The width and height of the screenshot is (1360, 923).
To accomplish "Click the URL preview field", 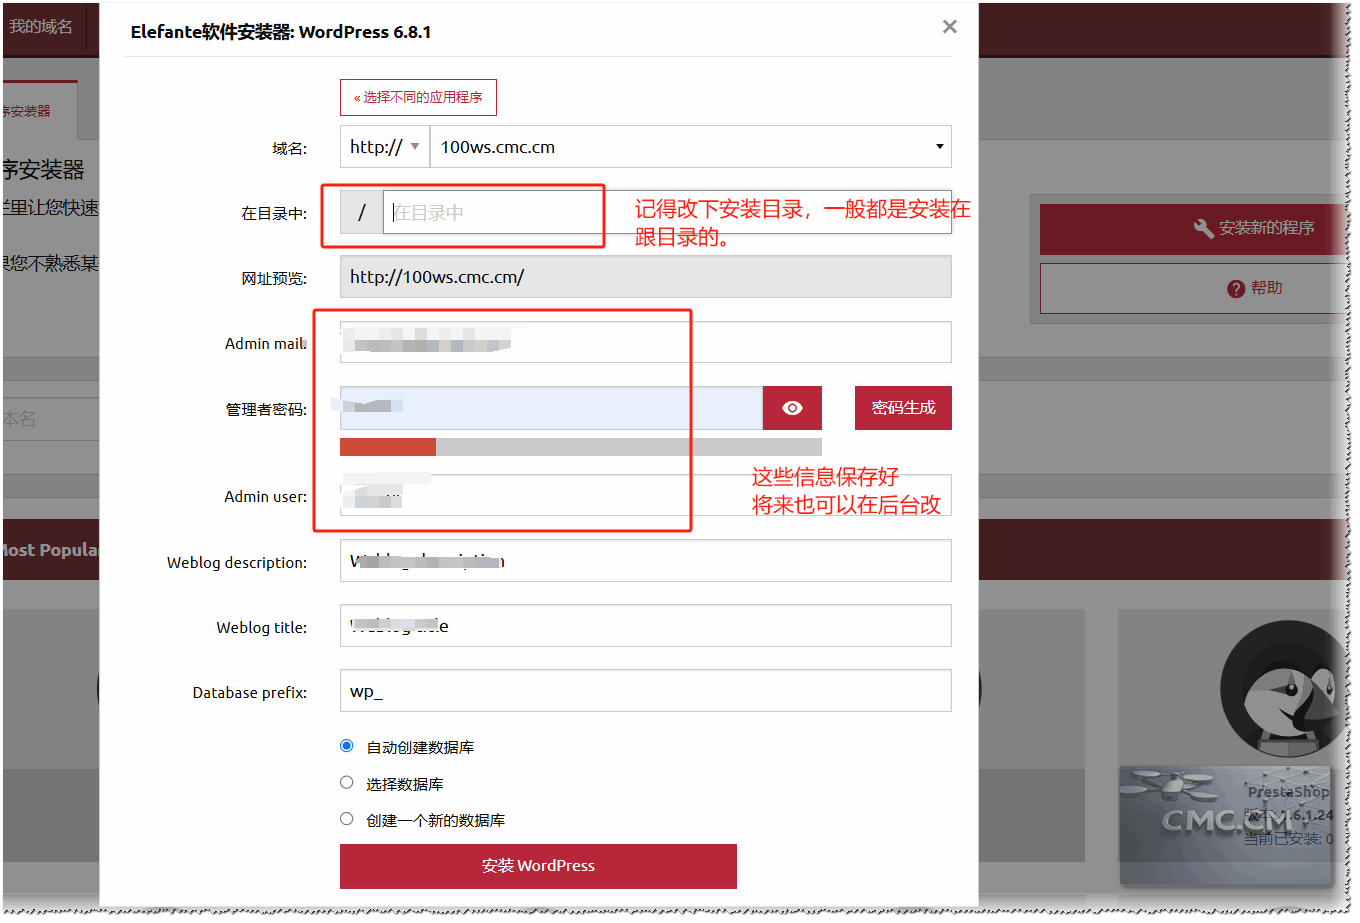I will coord(645,277).
